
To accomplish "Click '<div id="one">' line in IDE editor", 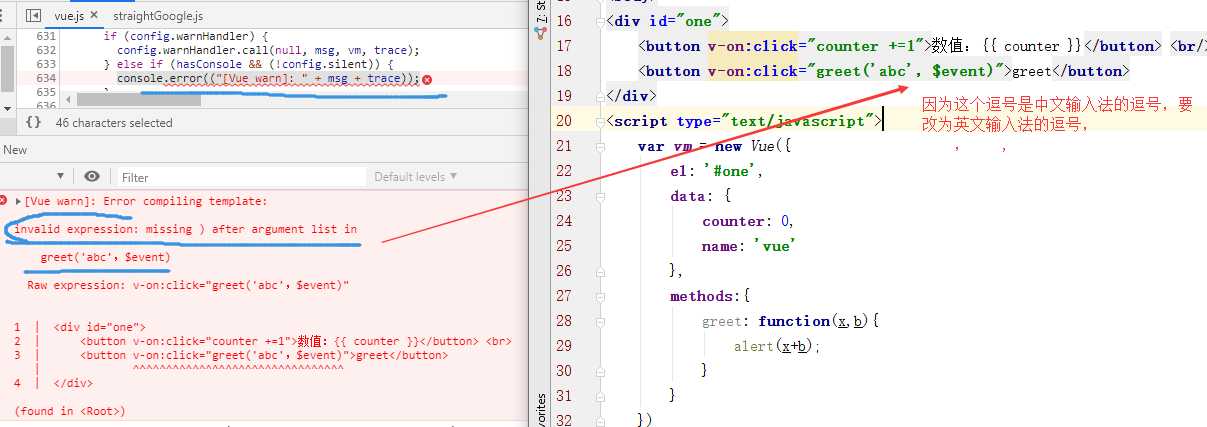I will [x=668, y=21].
